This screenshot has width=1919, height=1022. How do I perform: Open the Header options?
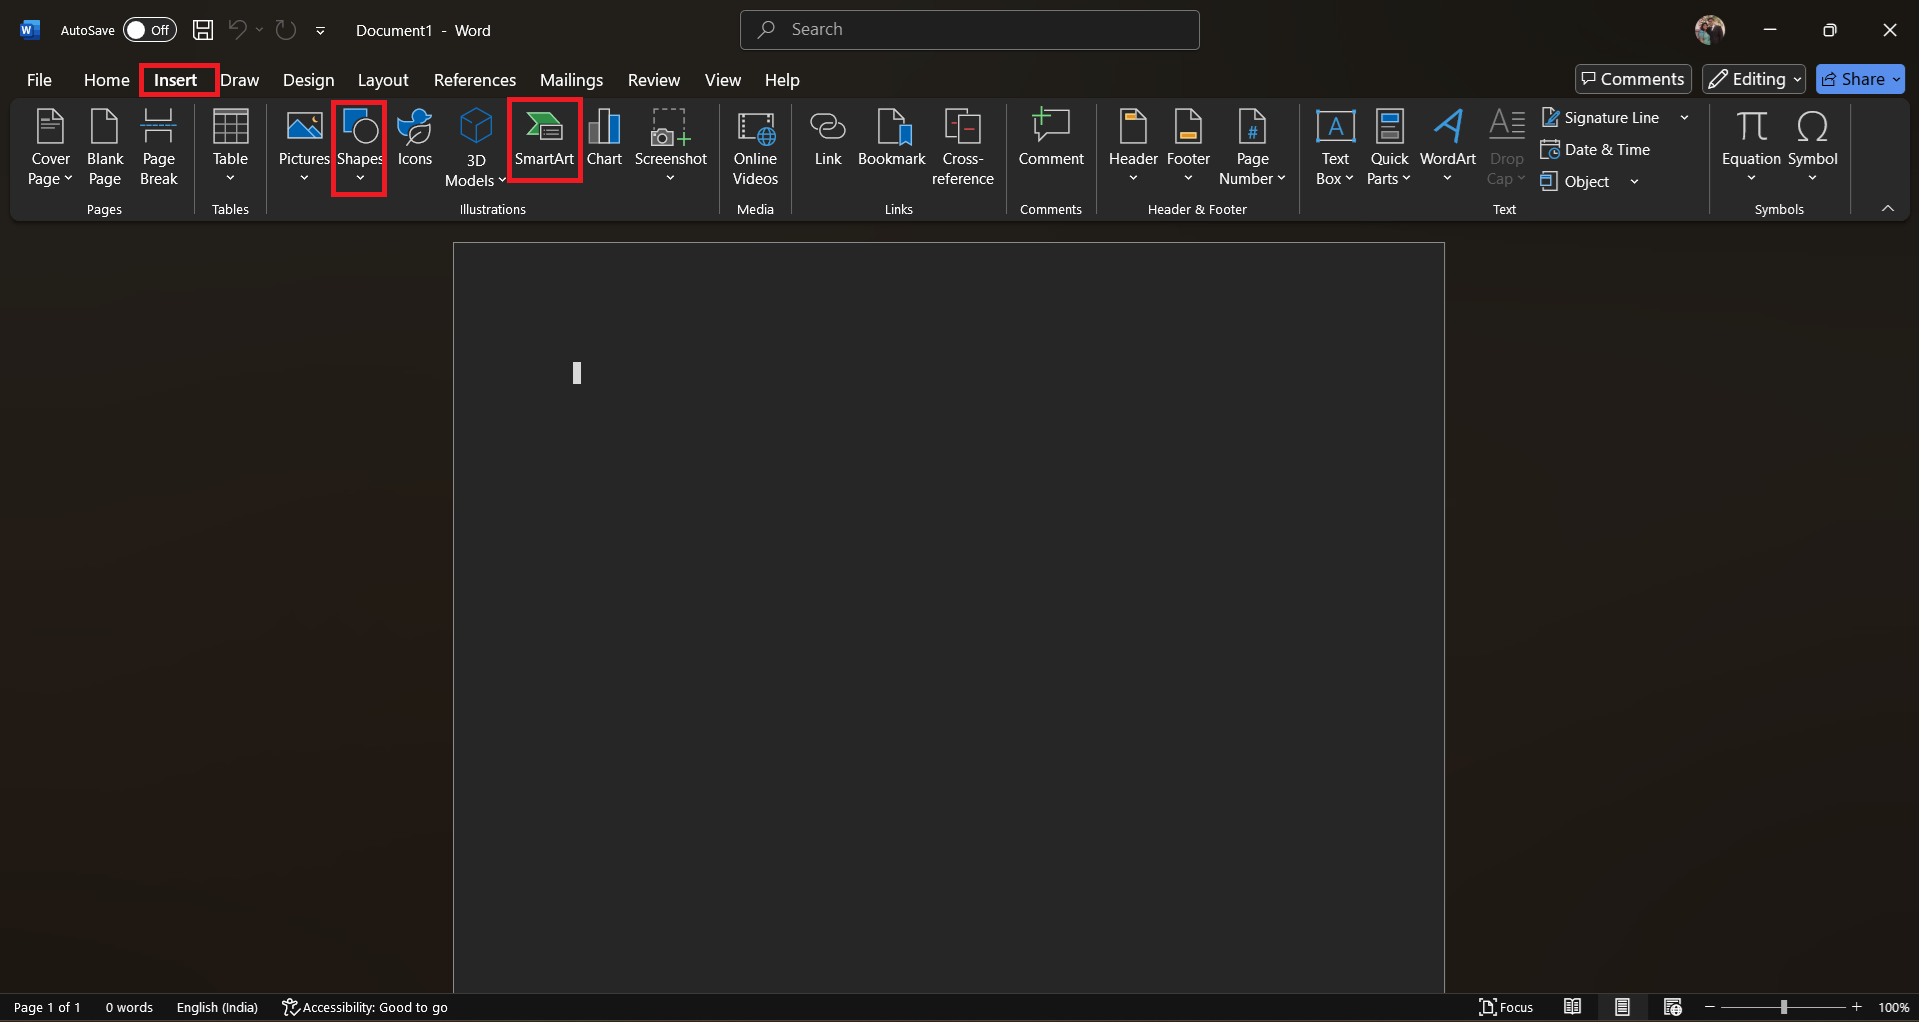(x=1133, y=147)
